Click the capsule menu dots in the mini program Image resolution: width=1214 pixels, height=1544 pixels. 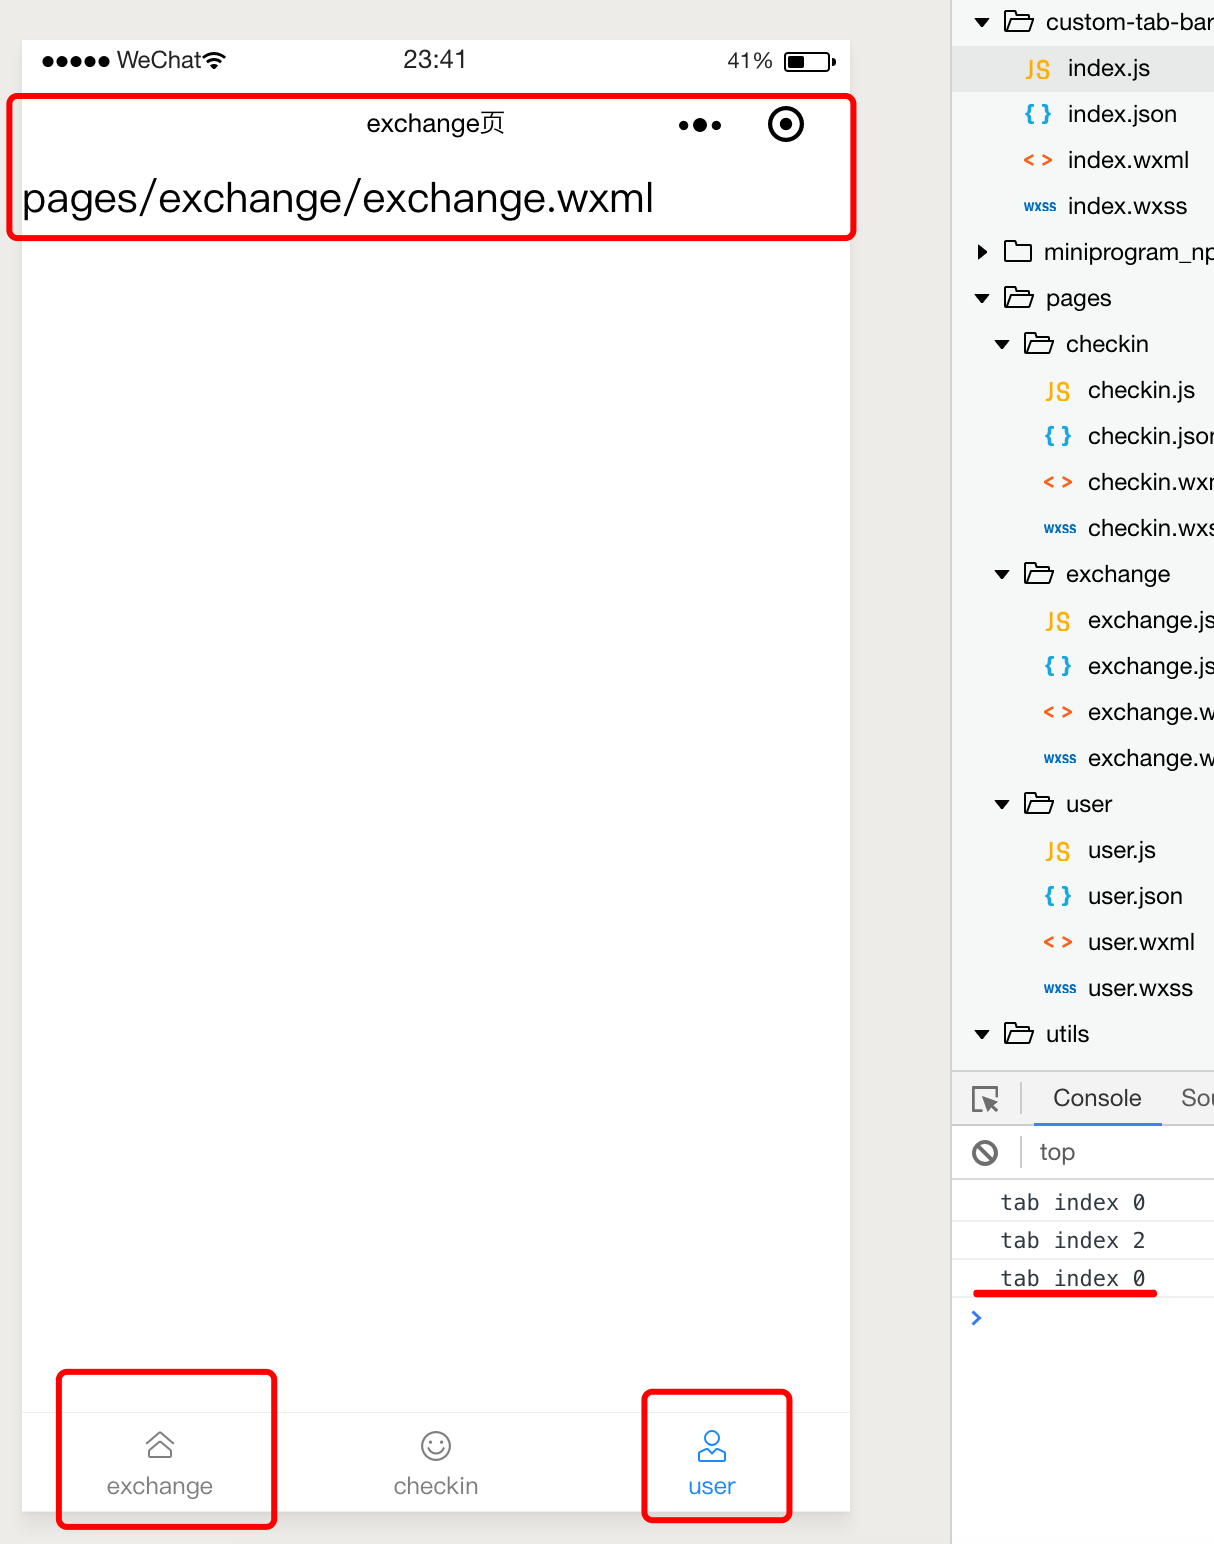(700, 124)
